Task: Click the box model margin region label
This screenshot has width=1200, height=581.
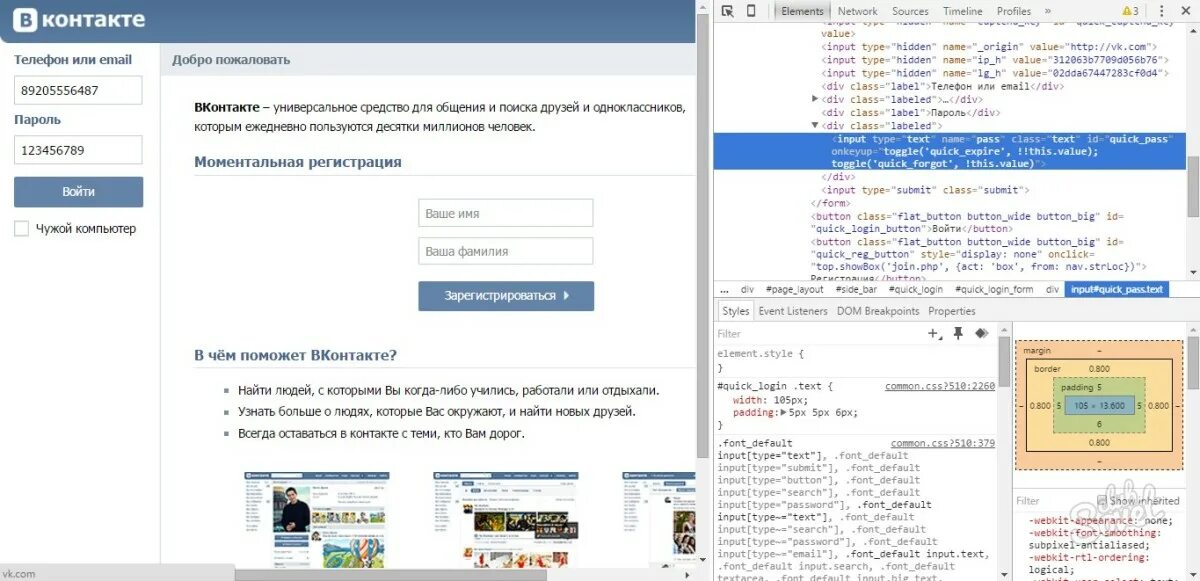Action: click(1037, 351)
